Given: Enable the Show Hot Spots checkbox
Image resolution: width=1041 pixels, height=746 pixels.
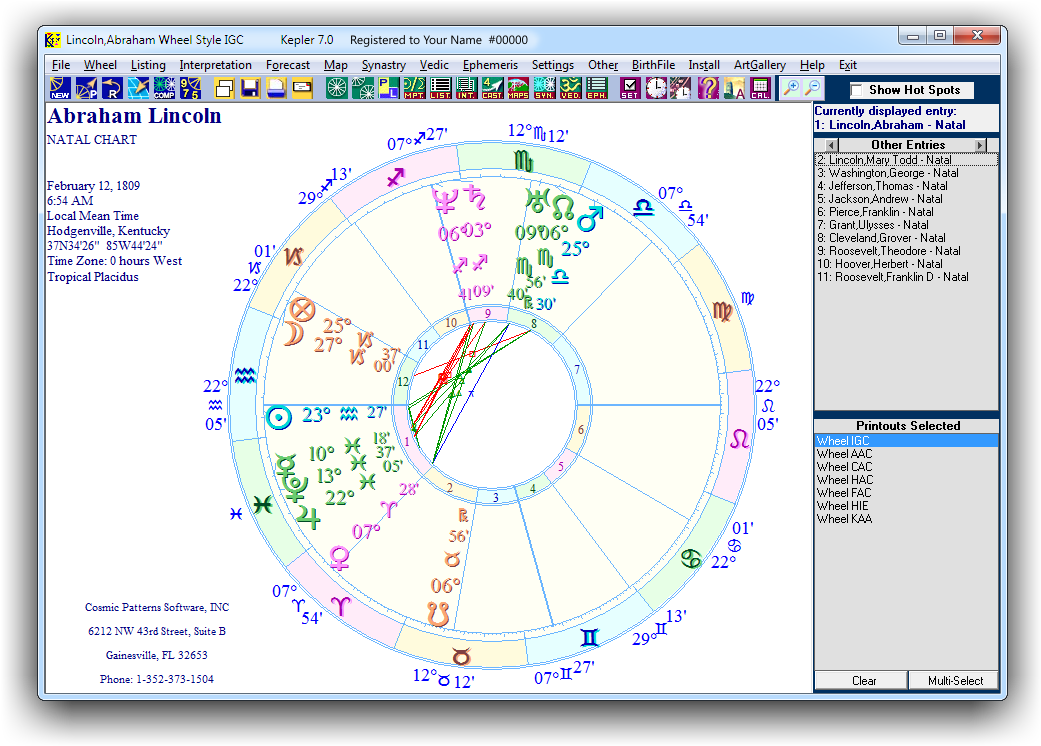Looking at the screenshot, I should point(856,89).
